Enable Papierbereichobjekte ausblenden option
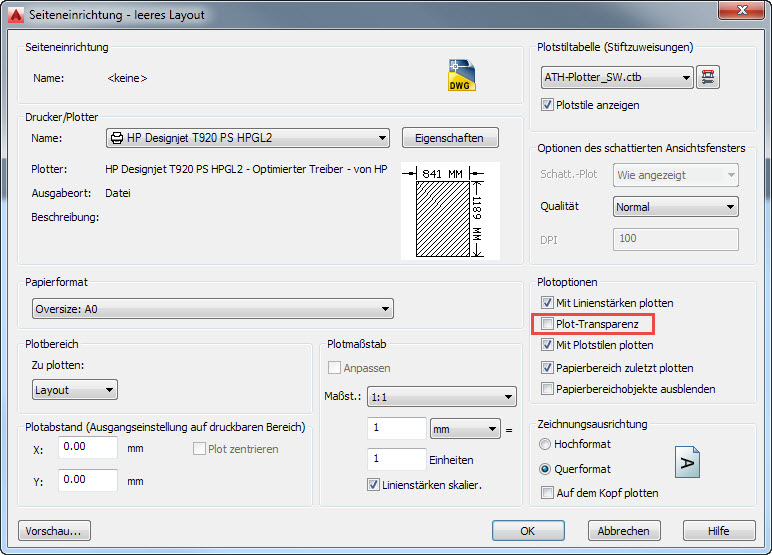Viewport: 772px width, 555px height. pos(547,389)
